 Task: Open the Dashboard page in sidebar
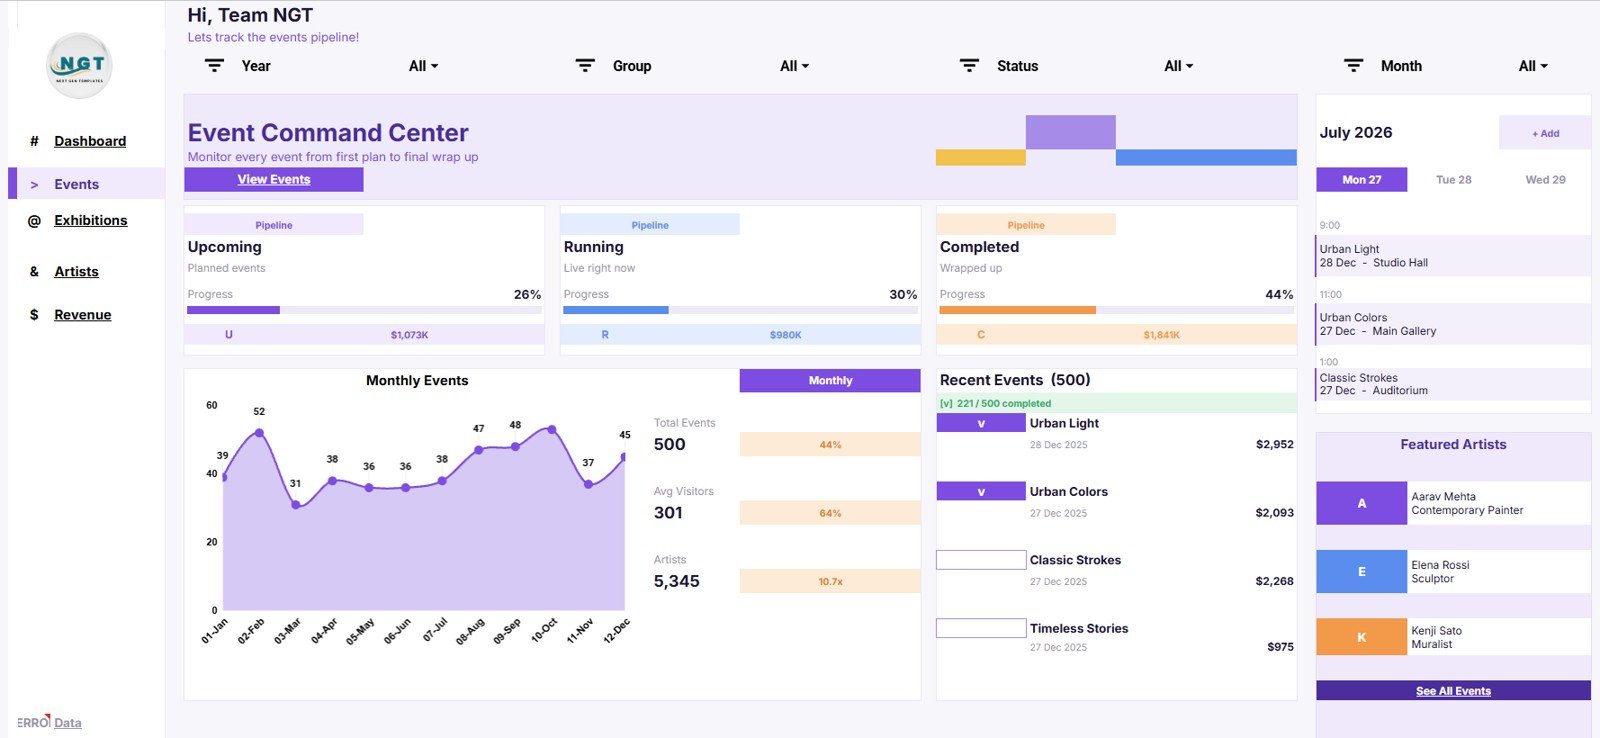(x=90, y=141)
